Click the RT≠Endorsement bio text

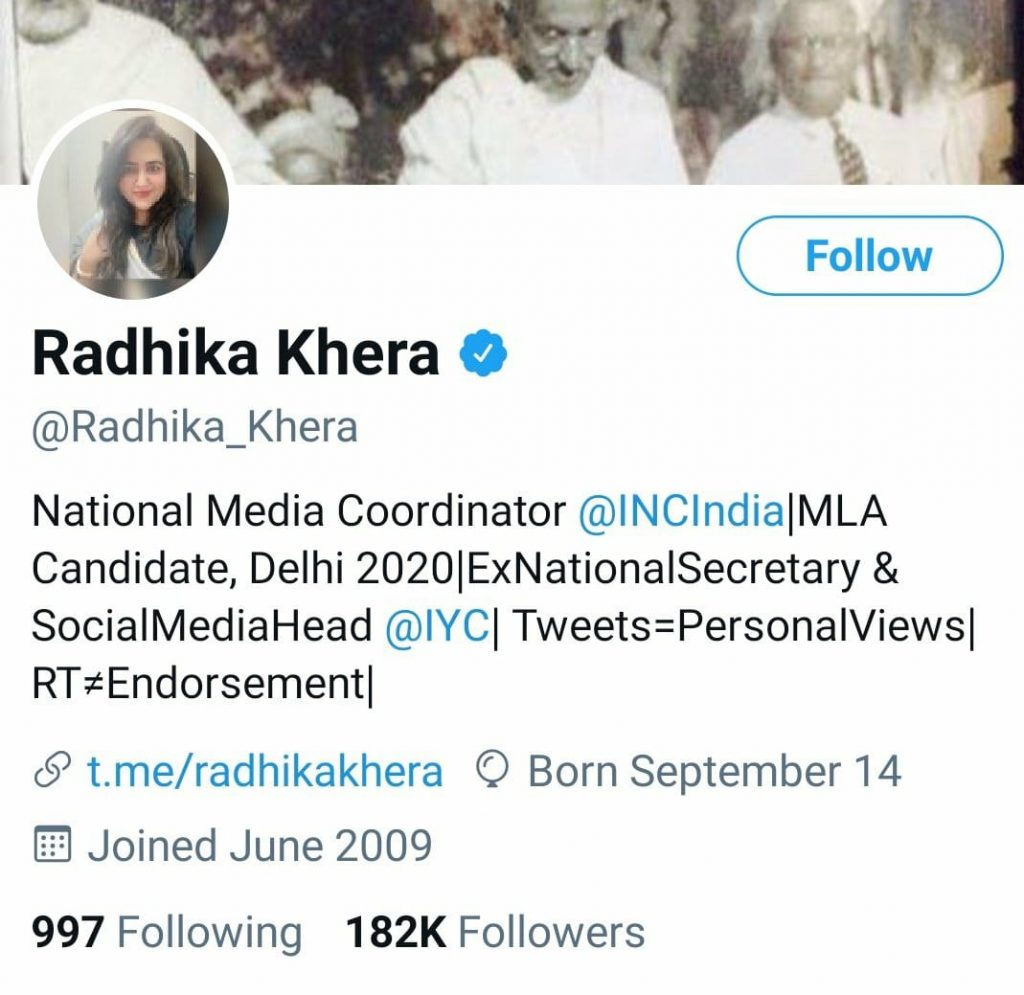click(x=198, y=684)
